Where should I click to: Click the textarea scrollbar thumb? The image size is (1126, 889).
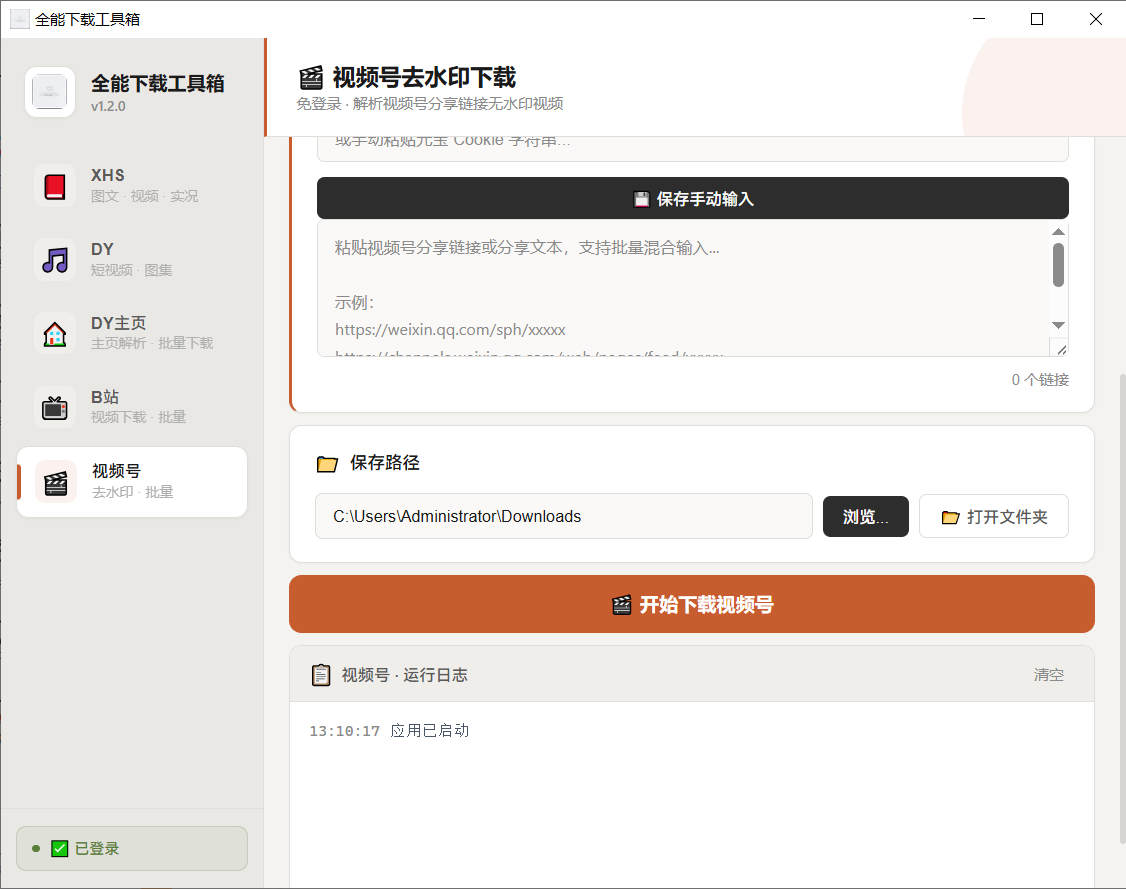point(1058,265)
